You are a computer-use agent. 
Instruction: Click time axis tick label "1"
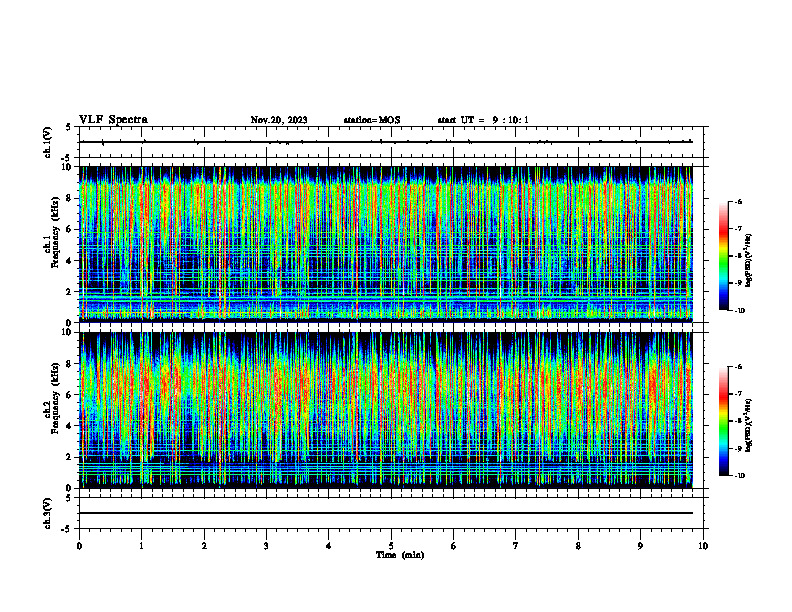click(x=141, y=546)
